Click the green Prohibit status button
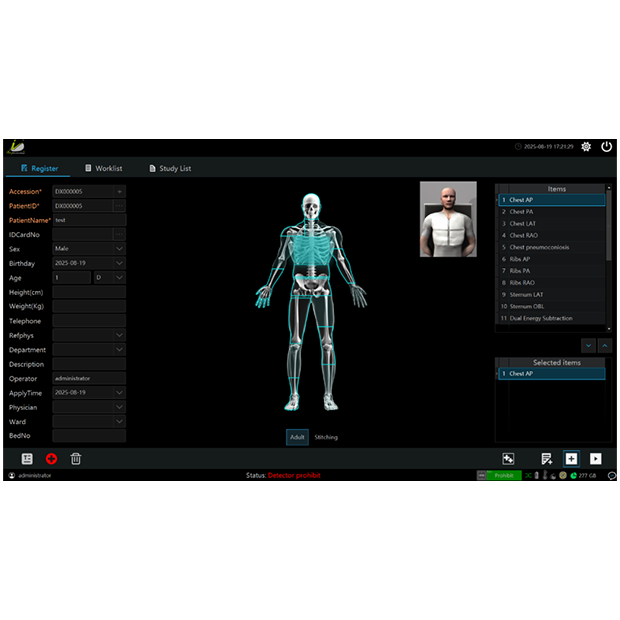The width and height of the screenshot is (620, 620). [x=504, y=475]
